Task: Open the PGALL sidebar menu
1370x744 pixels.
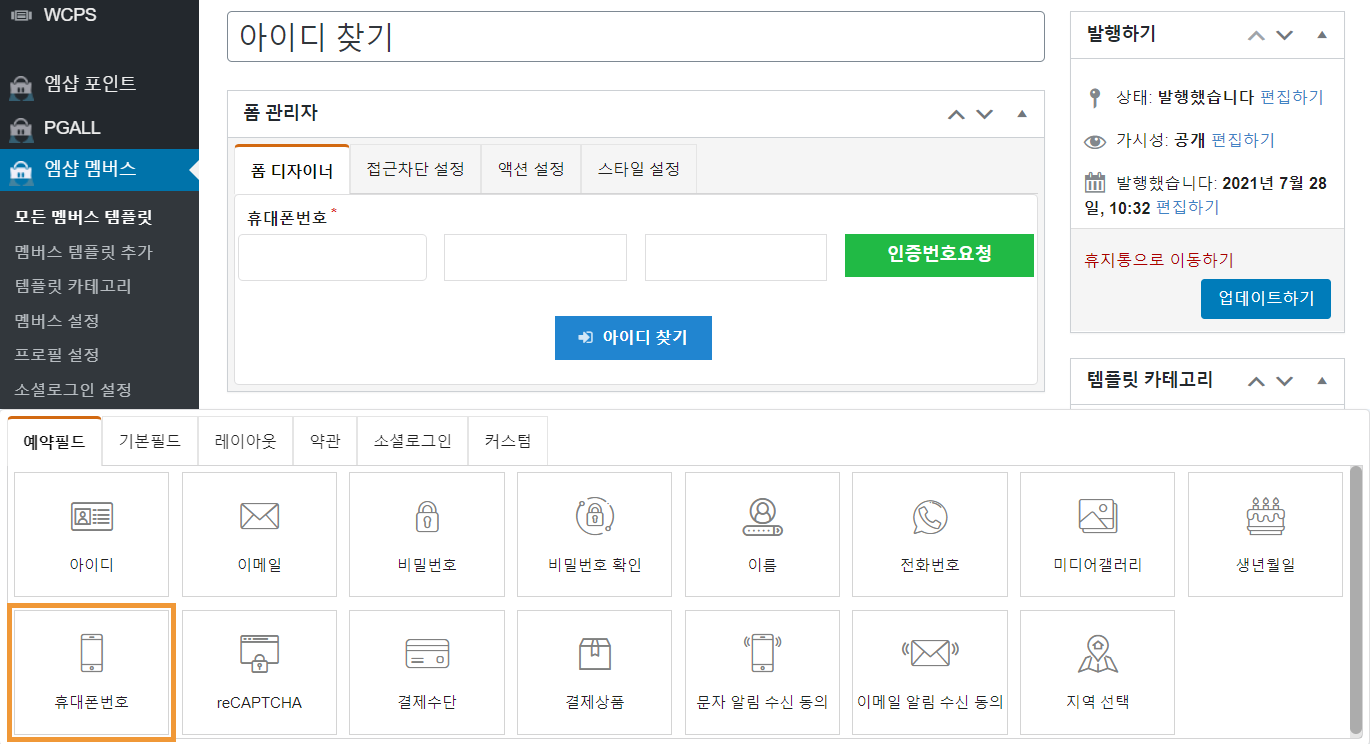Action: tap(99, 128)
